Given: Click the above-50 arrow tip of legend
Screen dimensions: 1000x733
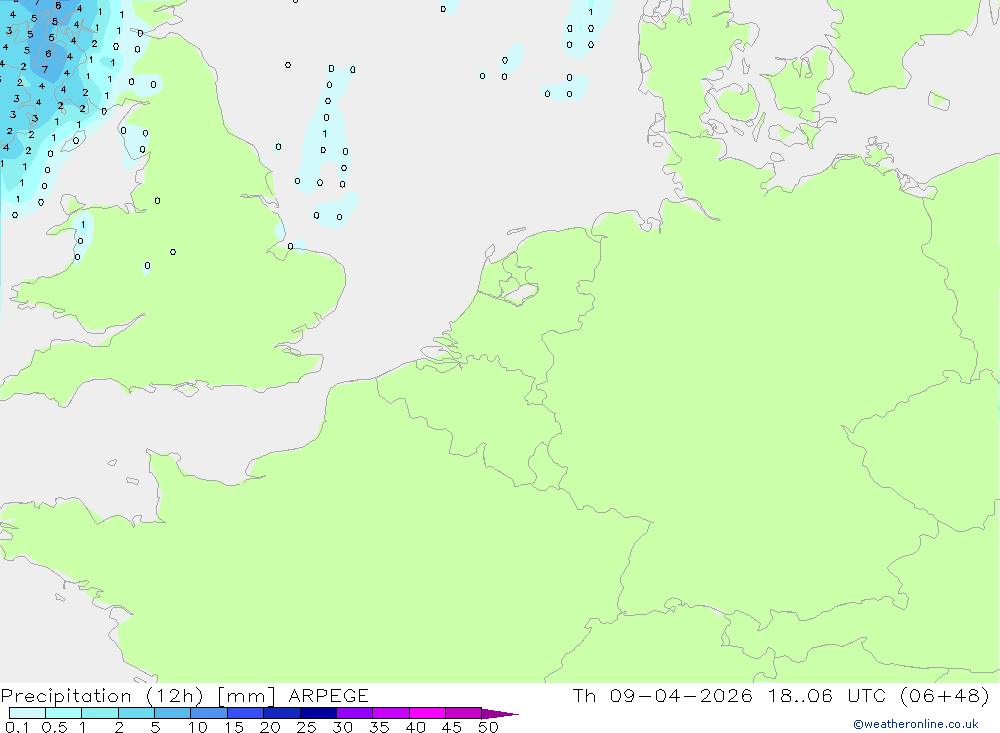Looking at the screenshot, I should coord(500,714).
